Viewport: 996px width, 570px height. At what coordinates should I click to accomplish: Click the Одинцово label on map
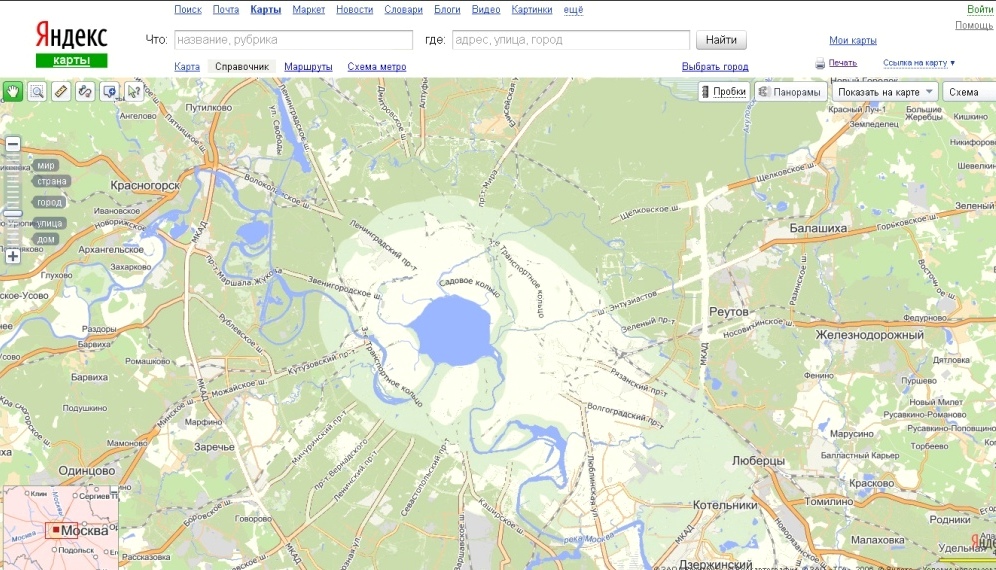click(x=87, y=471)
